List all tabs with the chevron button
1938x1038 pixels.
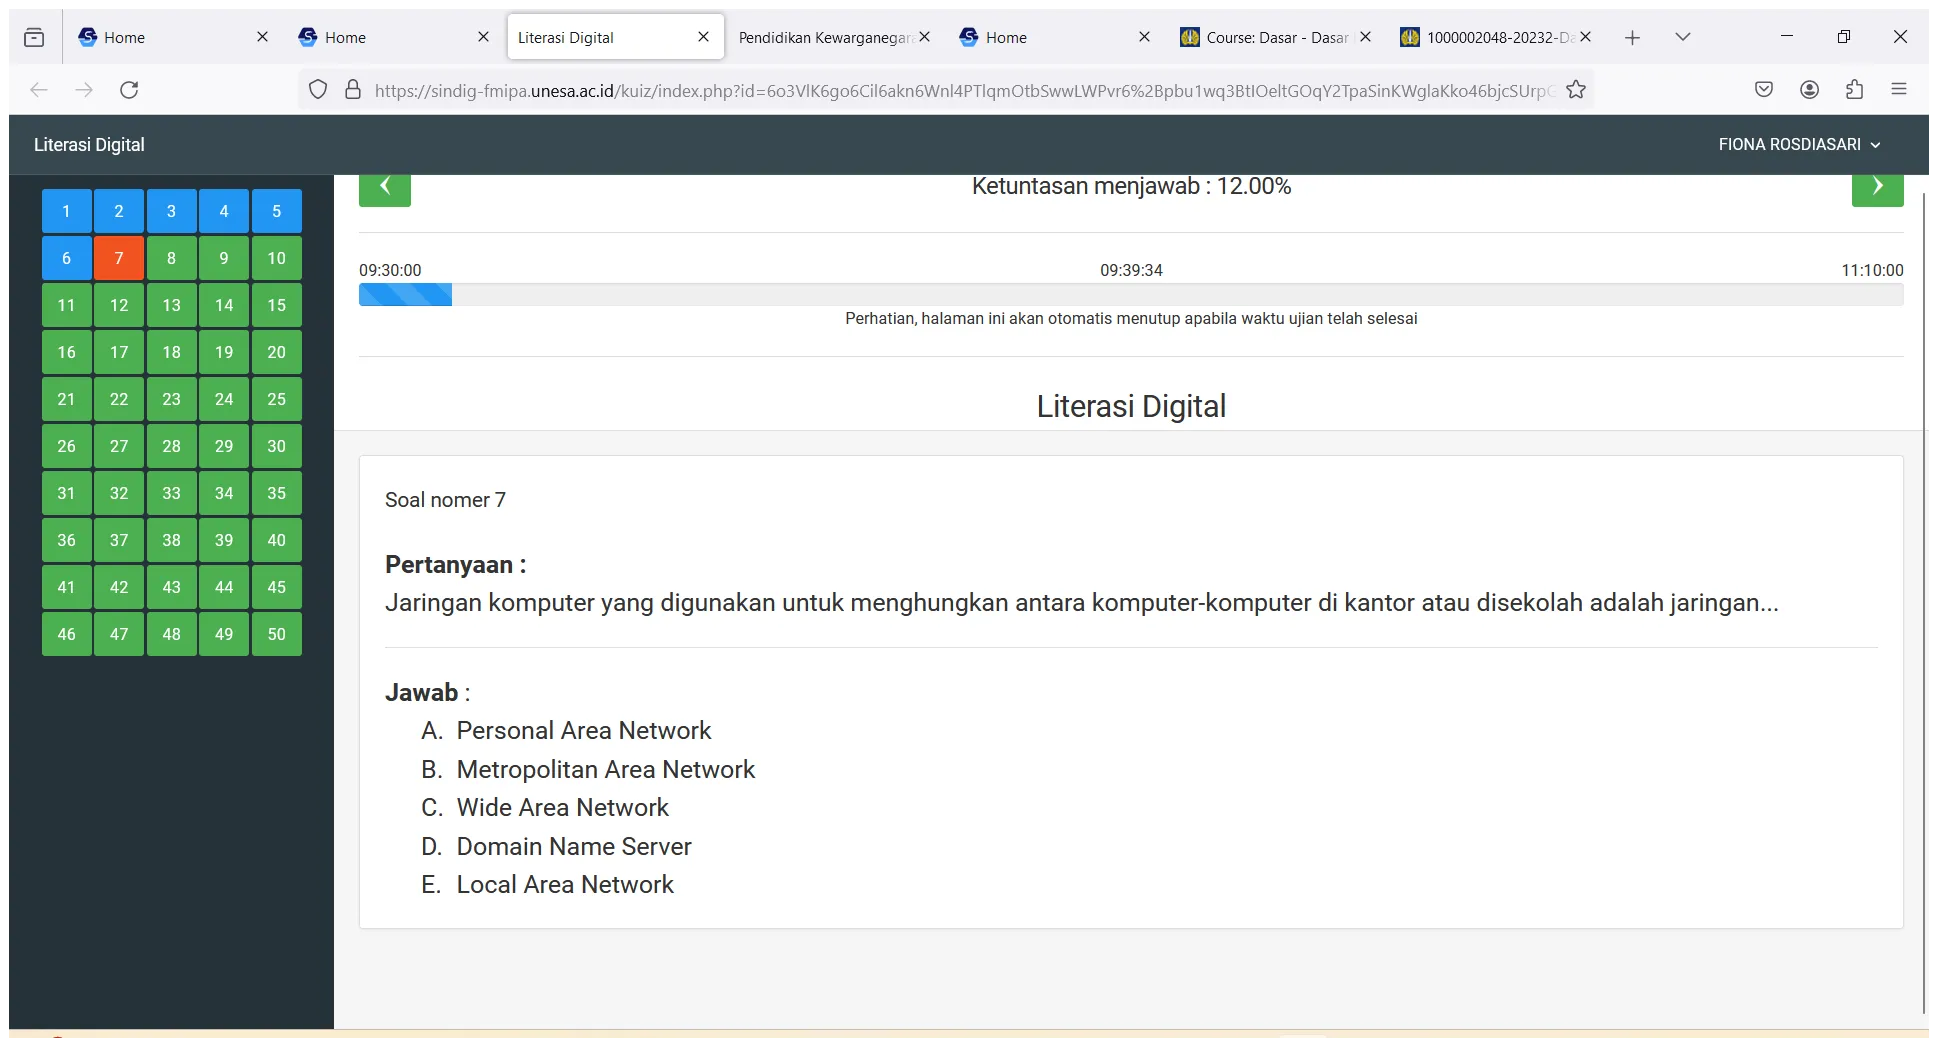pyautogui.click(x=1682, y=37)
